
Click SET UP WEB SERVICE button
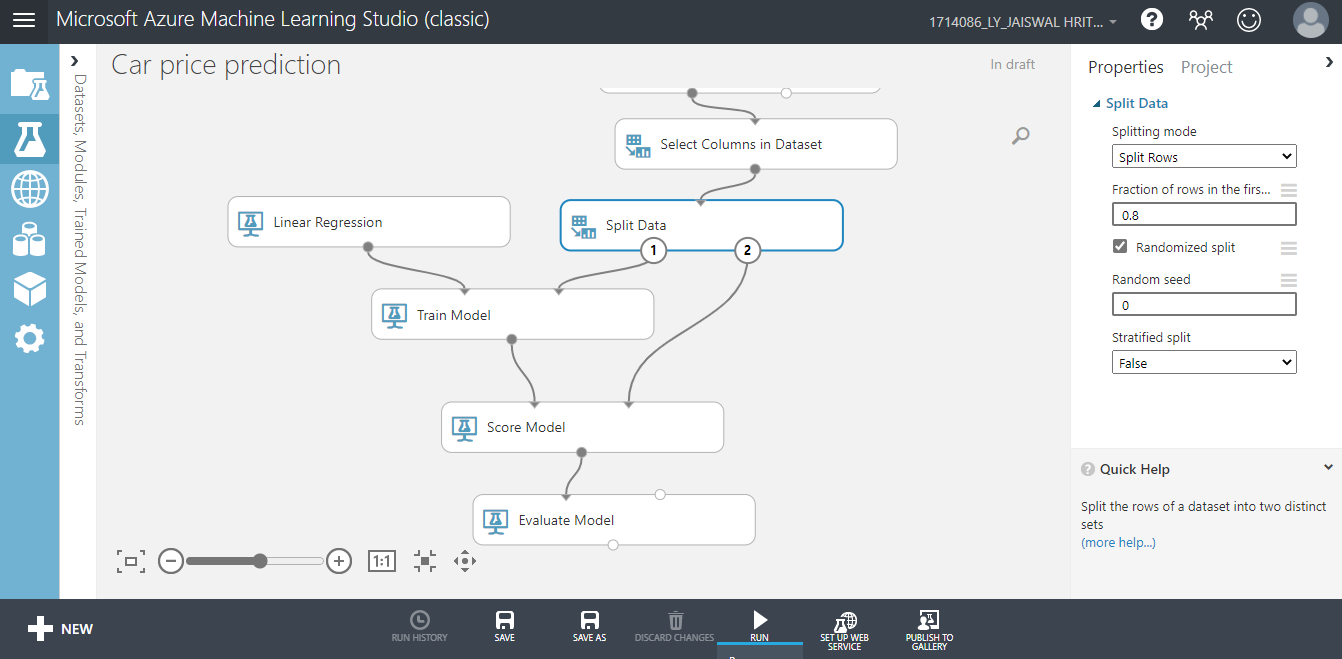click(x=845, y=632)
